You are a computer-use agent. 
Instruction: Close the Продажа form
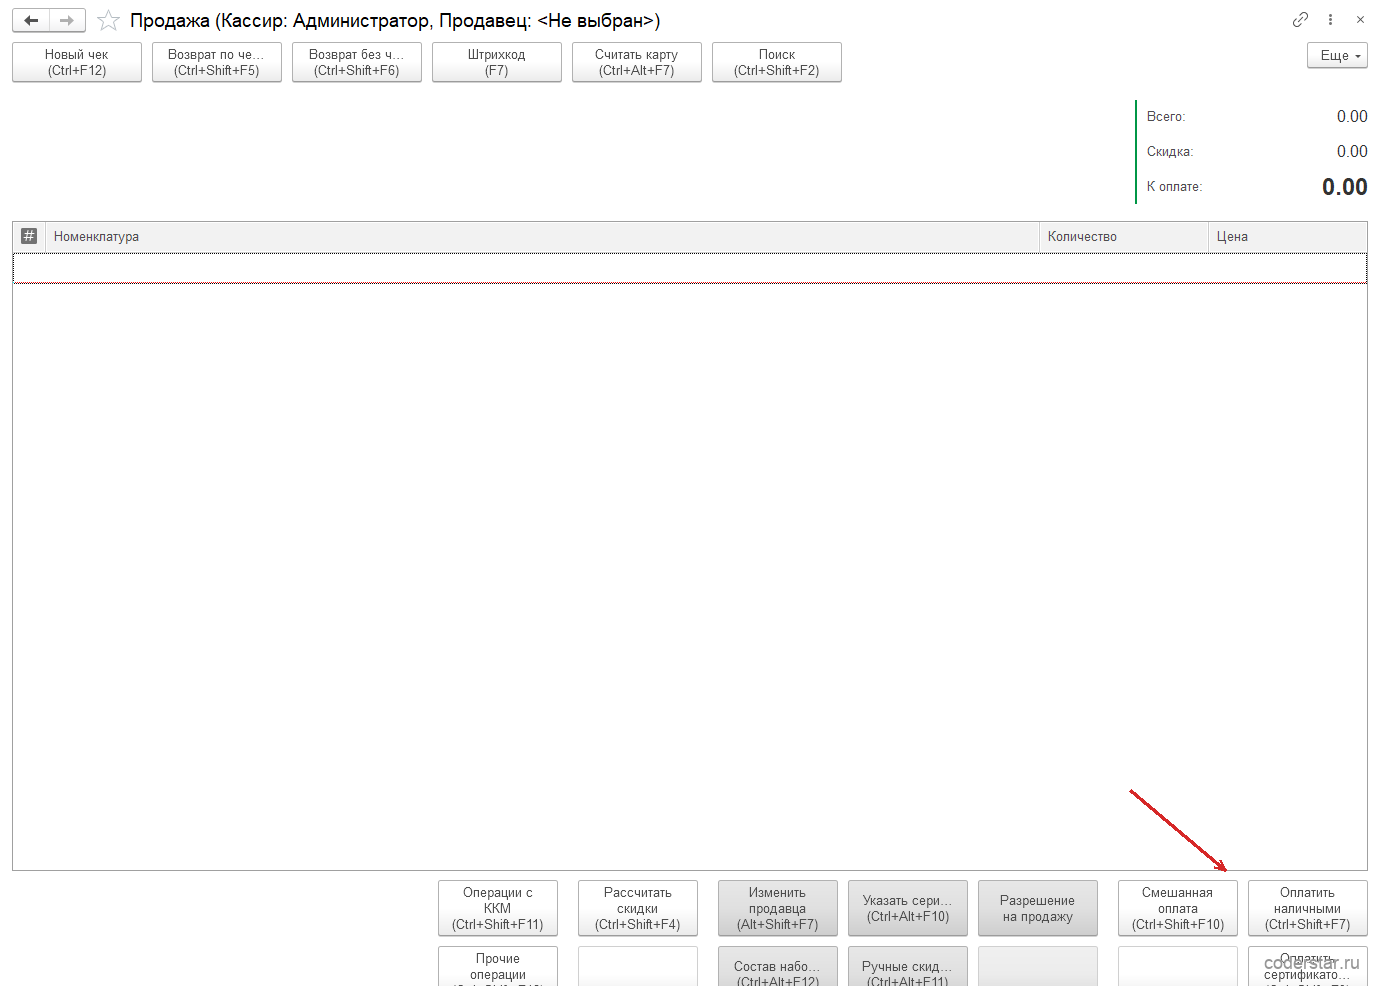coord(1360,19)
